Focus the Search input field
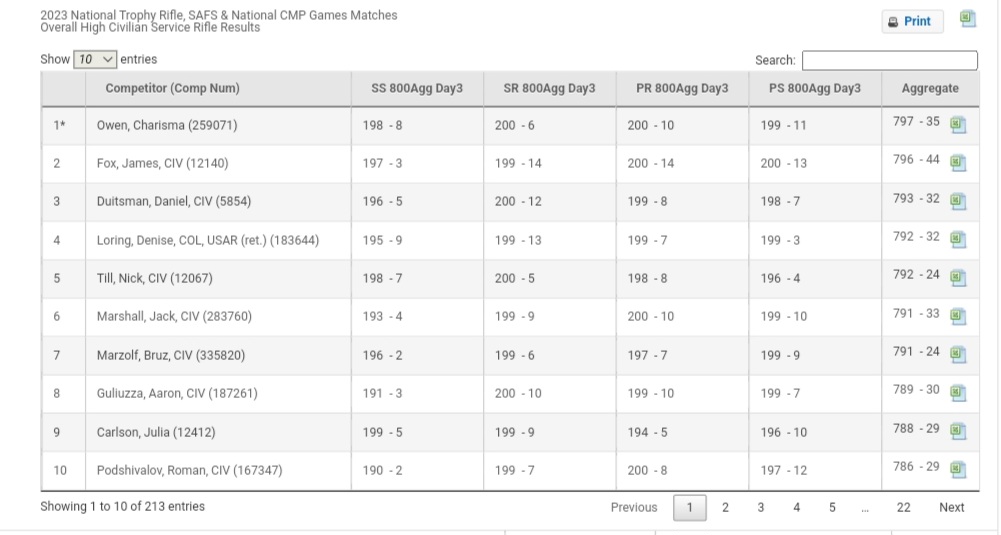1001x535 pixels. pos(889,60)
